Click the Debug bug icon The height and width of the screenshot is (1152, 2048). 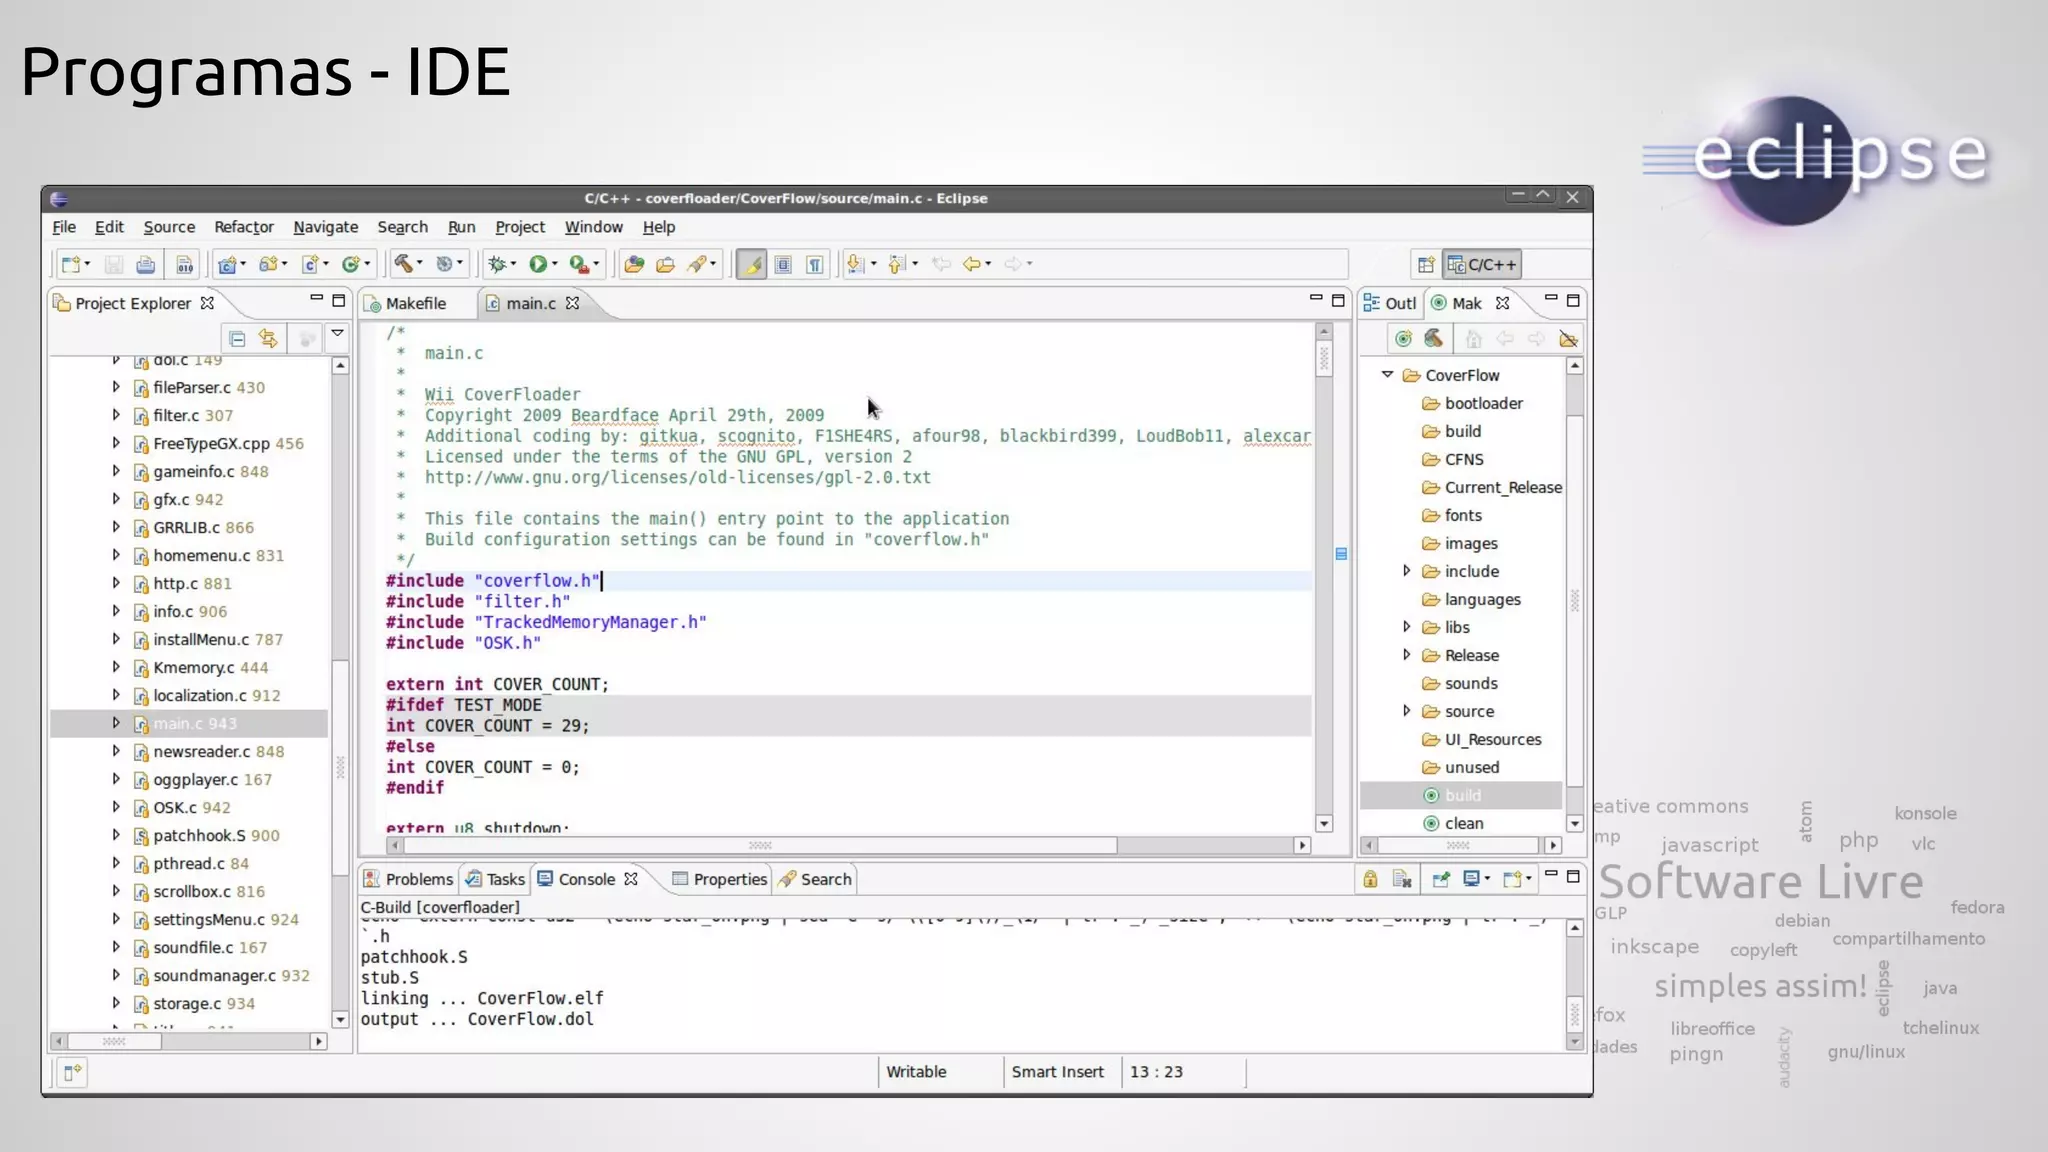click(x=497, y=264)
